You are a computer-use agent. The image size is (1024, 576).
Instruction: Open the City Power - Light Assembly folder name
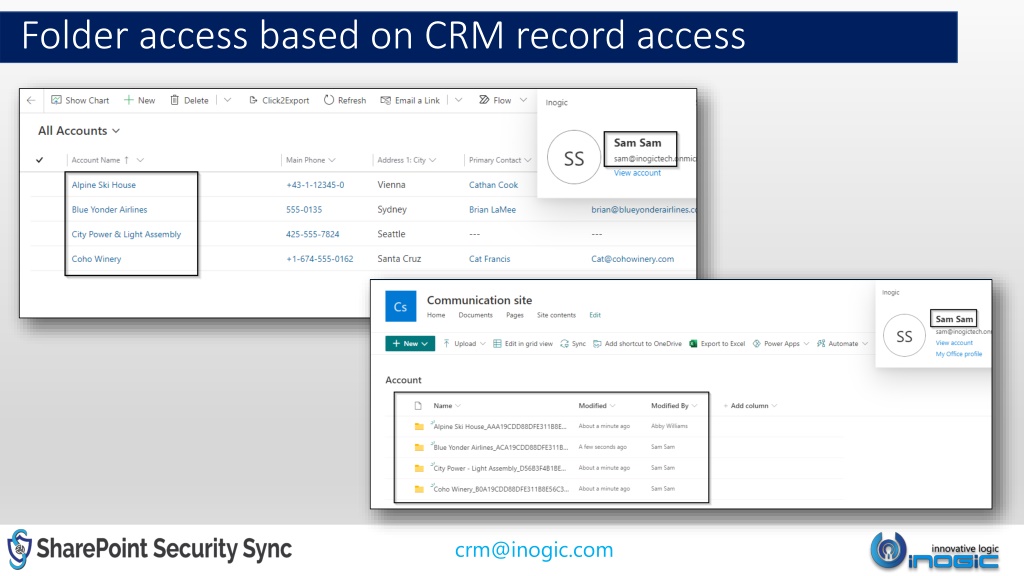(x=500, y=468)
